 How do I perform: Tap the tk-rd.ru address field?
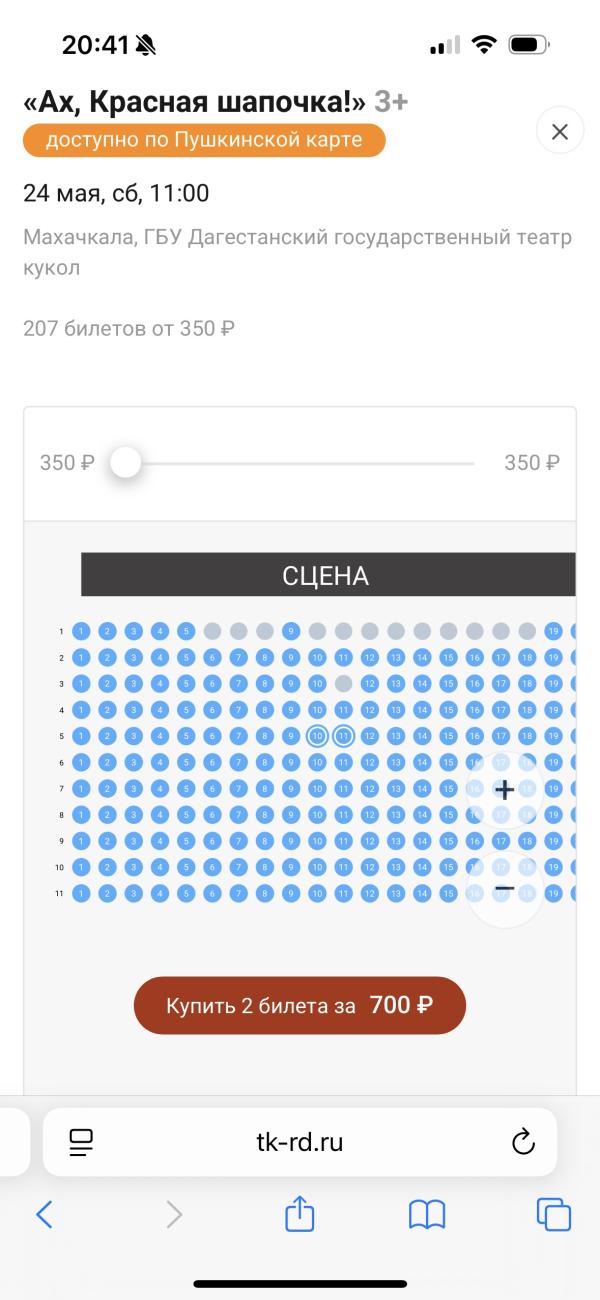(300, 1142)
